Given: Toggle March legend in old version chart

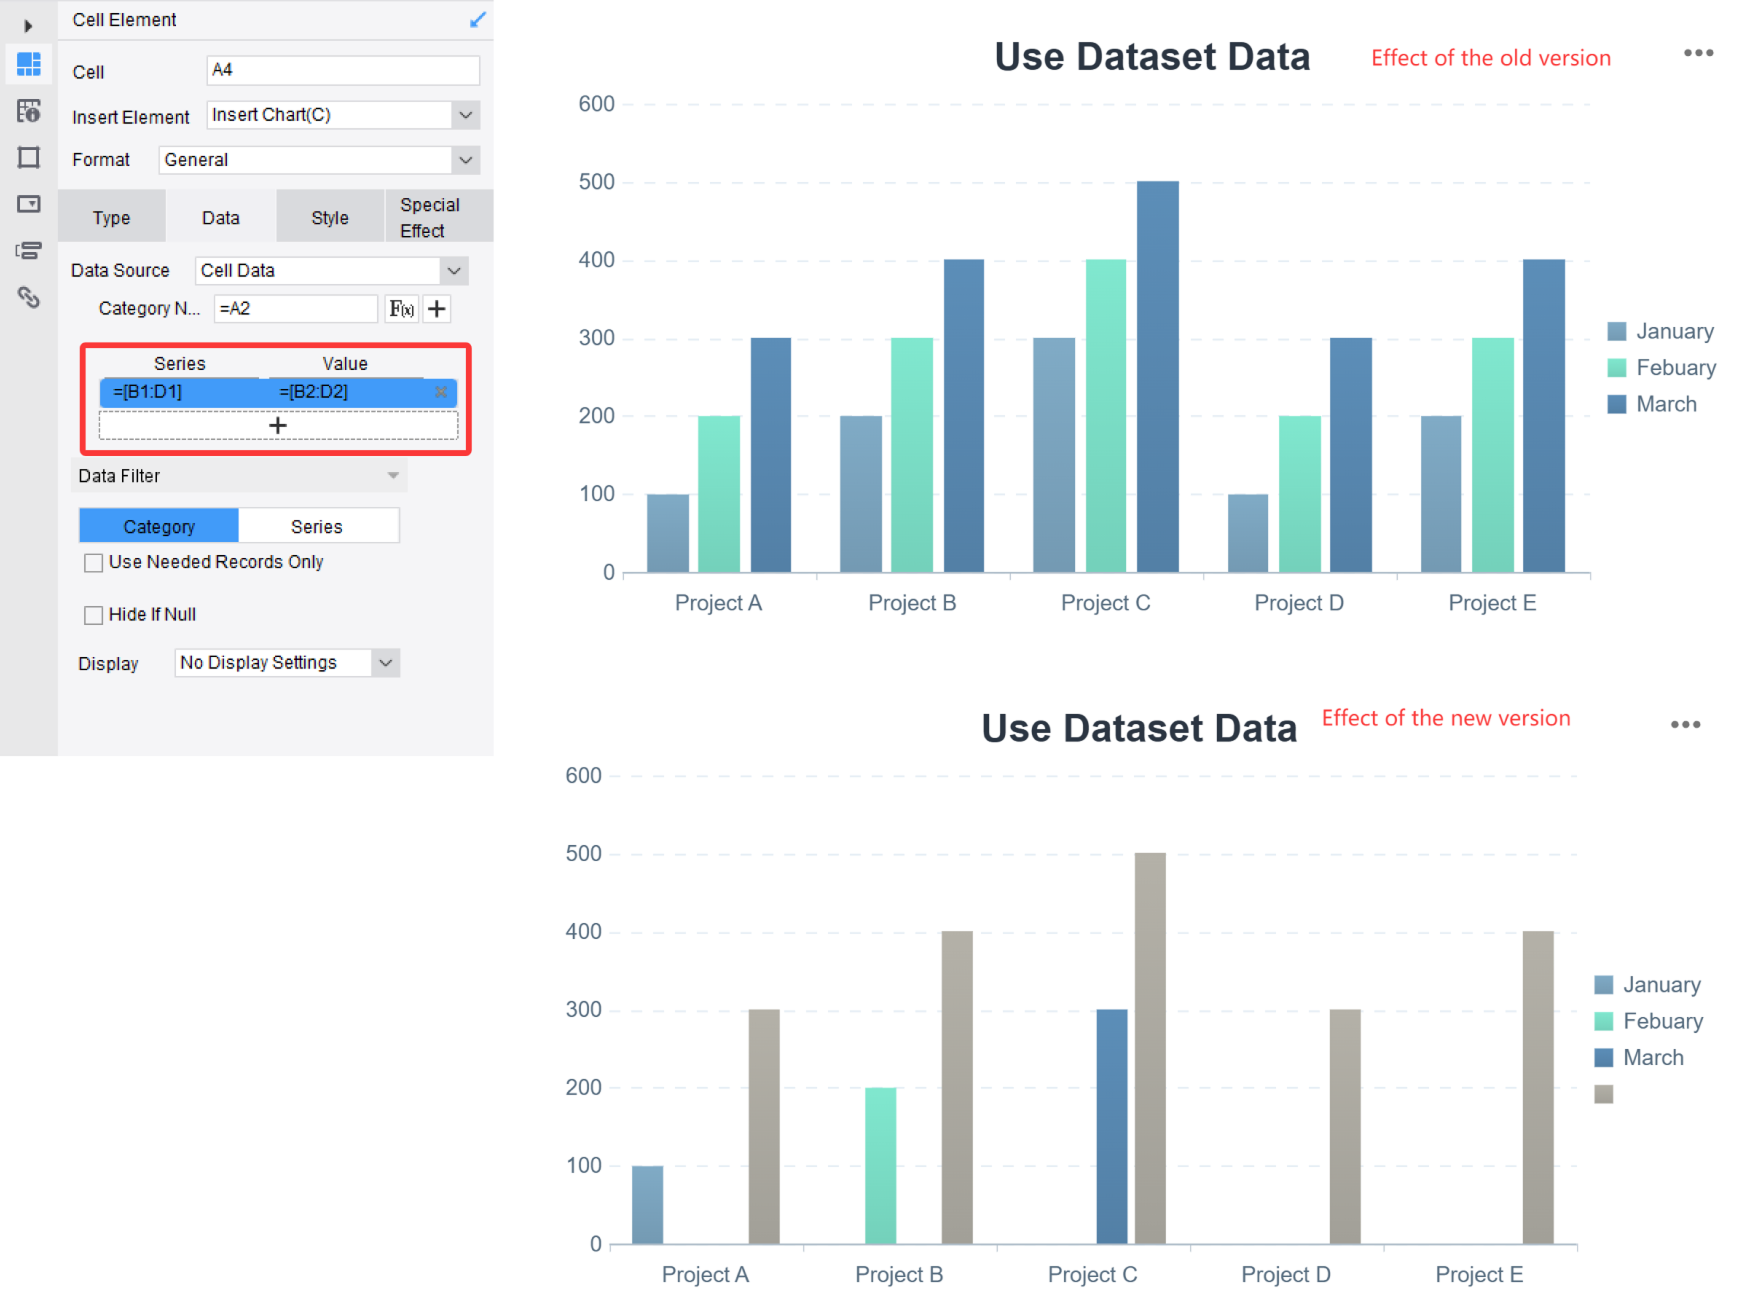Looking at the screenshot, I should click(x=1652, y=404).
